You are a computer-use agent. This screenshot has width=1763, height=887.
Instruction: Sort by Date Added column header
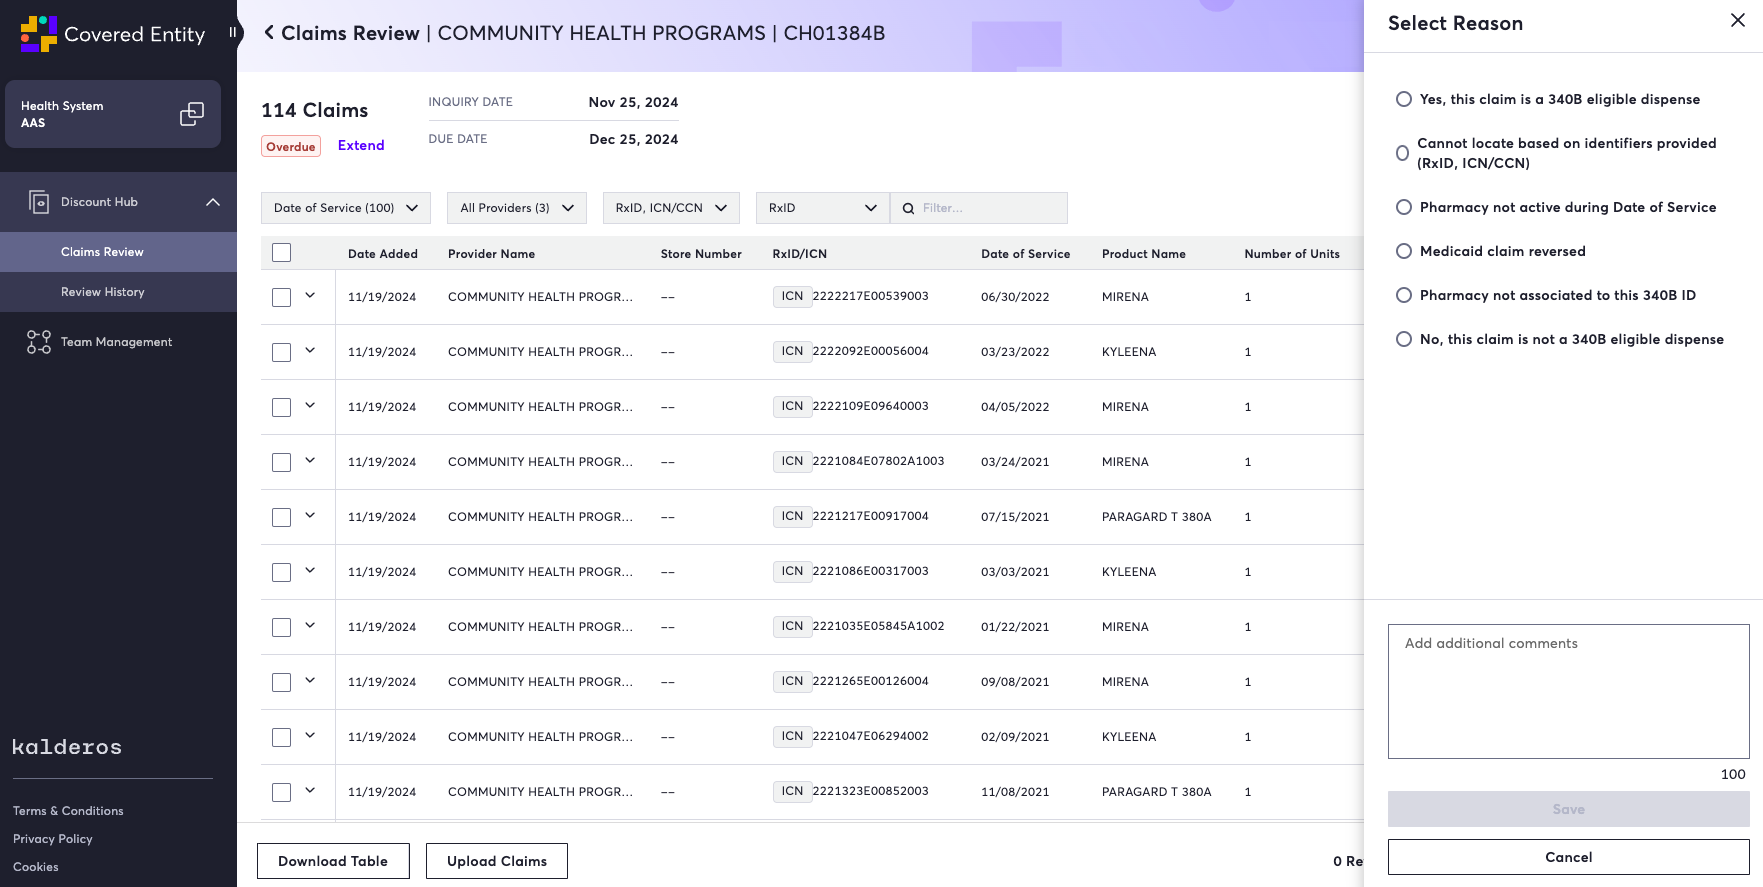383,254
